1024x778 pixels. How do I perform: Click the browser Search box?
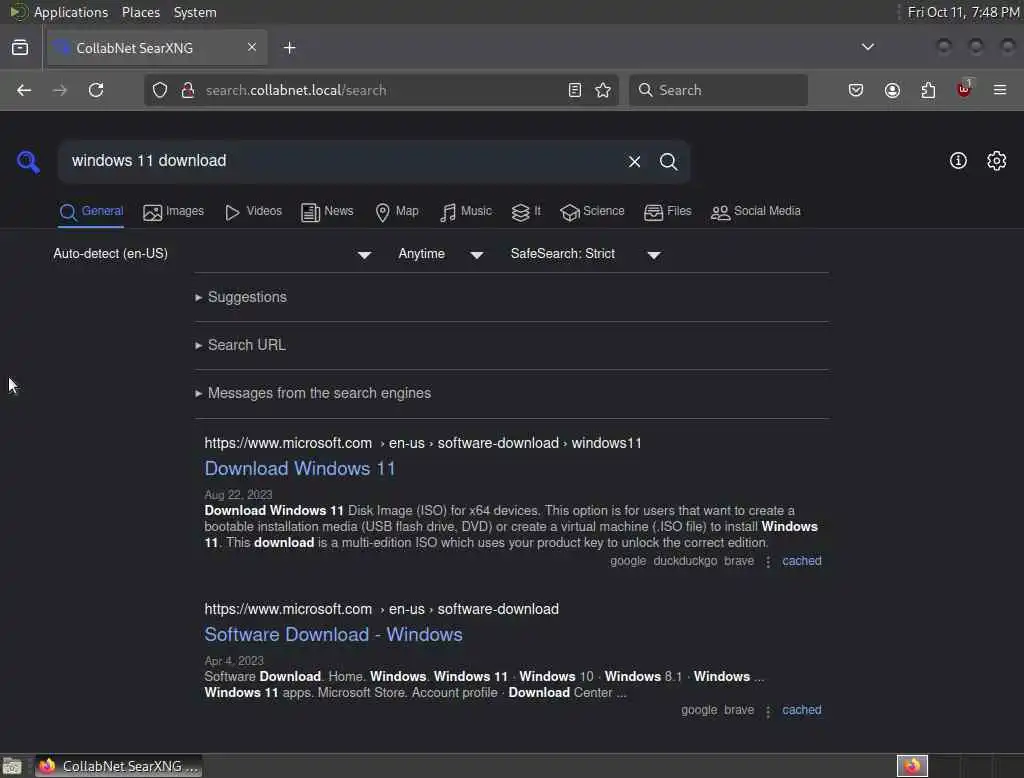(x=718, y=90)
